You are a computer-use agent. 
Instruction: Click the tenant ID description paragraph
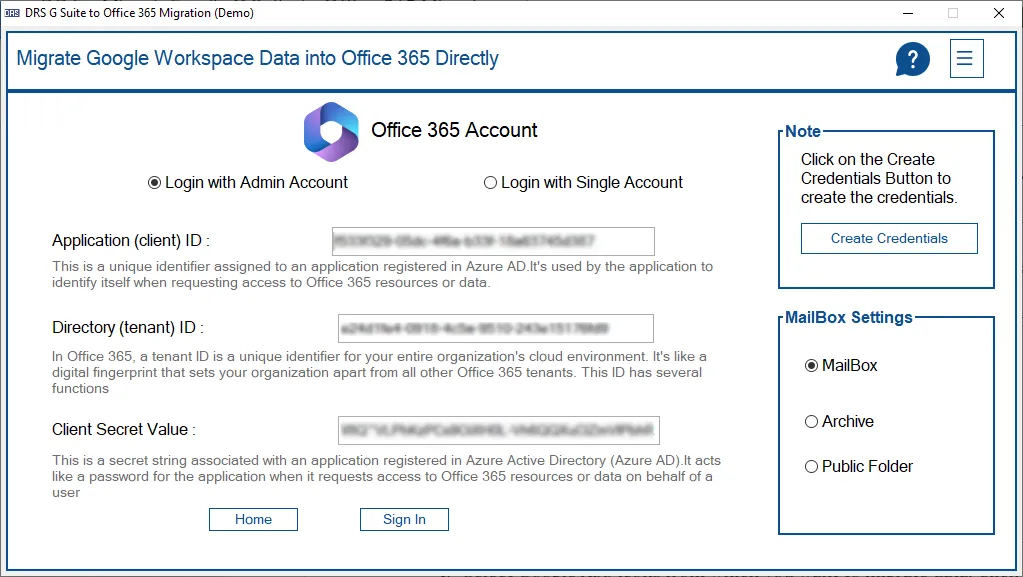coord(379,373)
